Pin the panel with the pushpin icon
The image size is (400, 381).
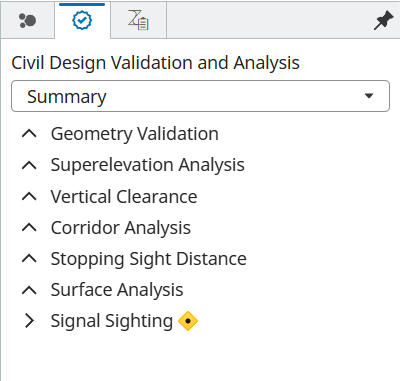click(383, 20)
